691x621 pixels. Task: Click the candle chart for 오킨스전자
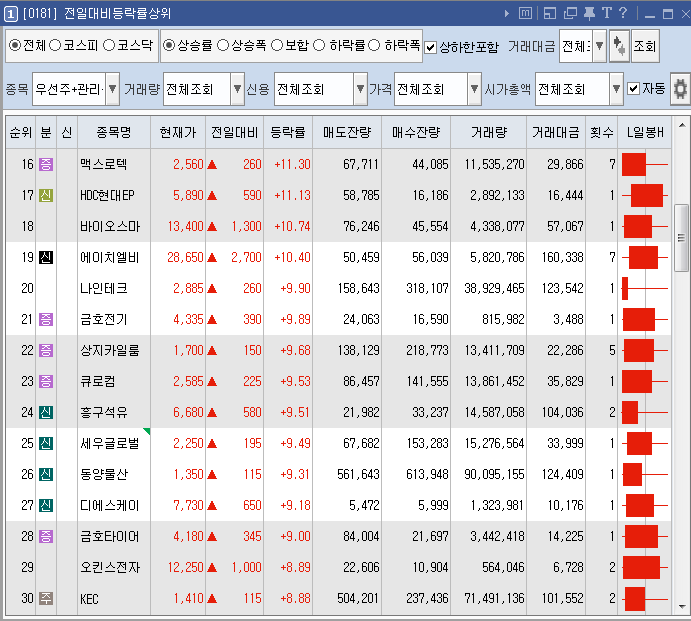tap(645, 568)
